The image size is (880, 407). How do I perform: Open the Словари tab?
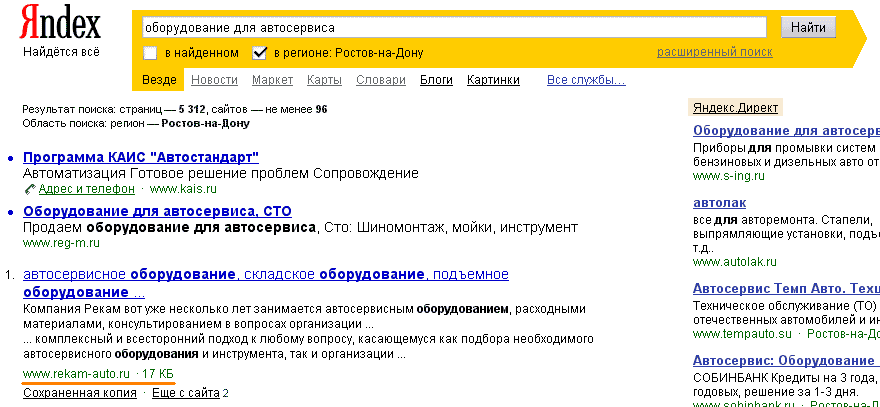(x=381, y=80)
